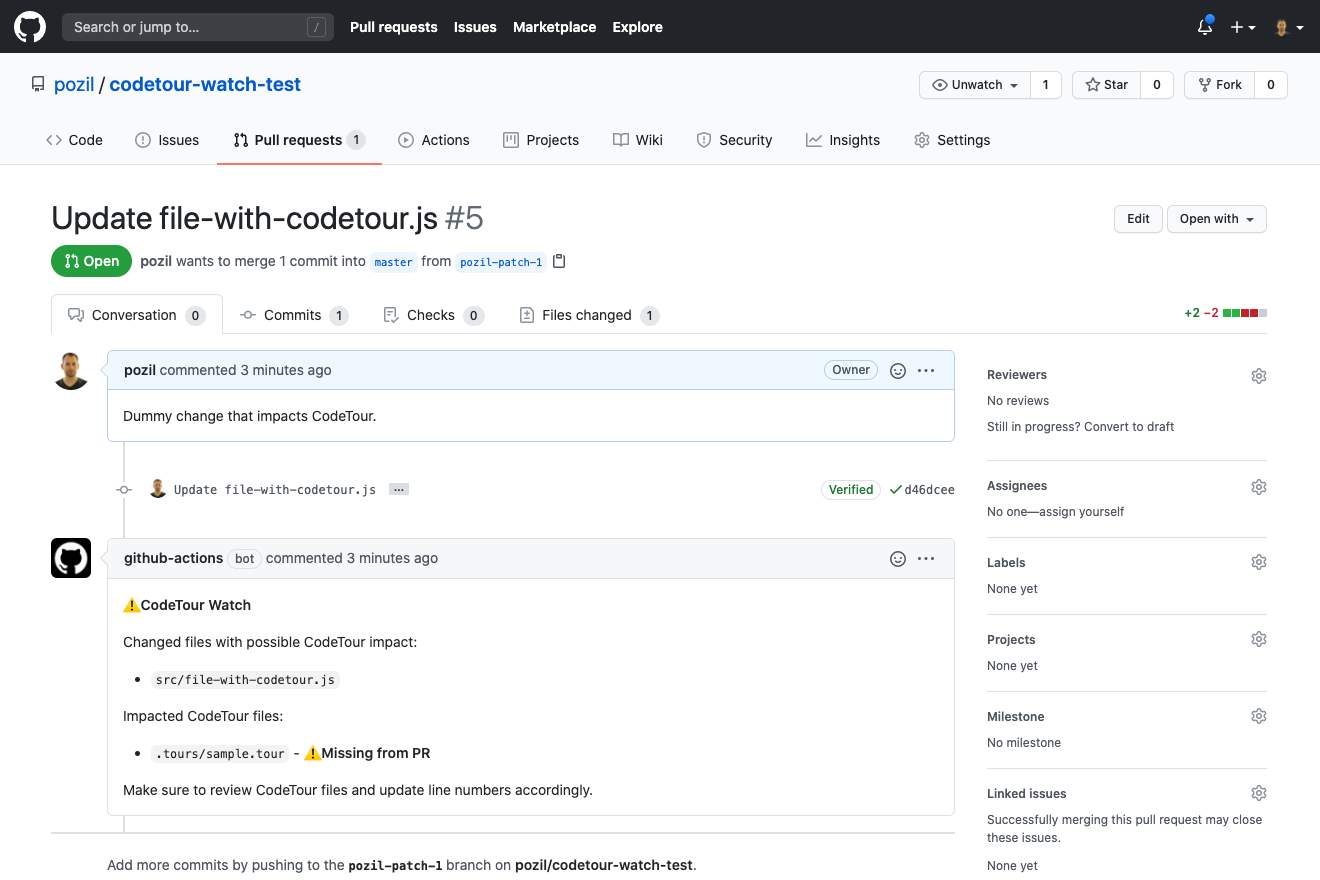This screenshot has height=880, width=1320.
Task: Open more options on github-actions comment
Action: (x=926, y=558)
